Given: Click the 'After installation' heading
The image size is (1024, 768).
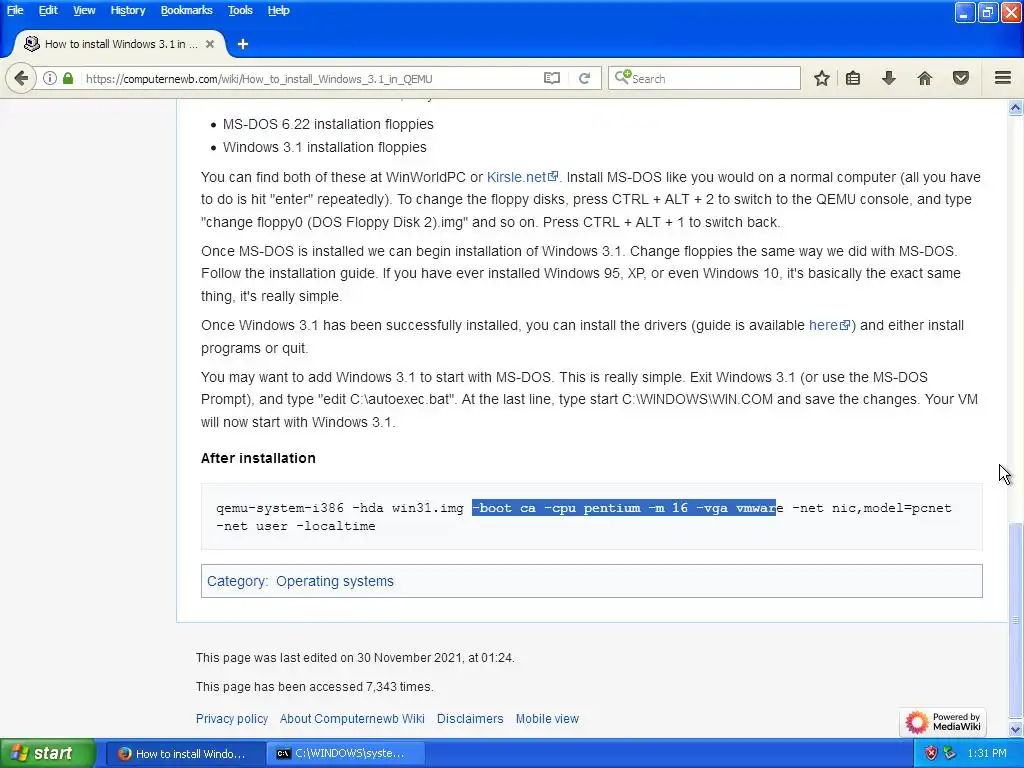Looking at the screenshot, I should (258, 458).
